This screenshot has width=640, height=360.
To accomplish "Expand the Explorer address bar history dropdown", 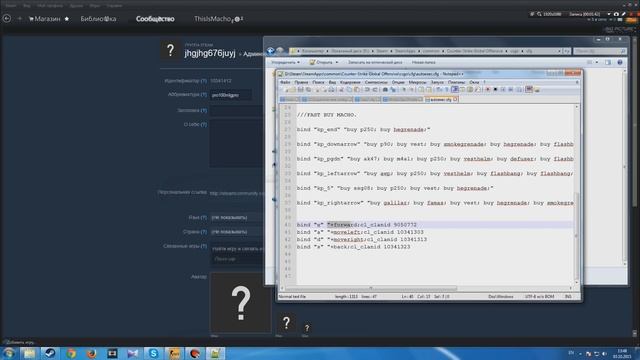I will point(559,51).
